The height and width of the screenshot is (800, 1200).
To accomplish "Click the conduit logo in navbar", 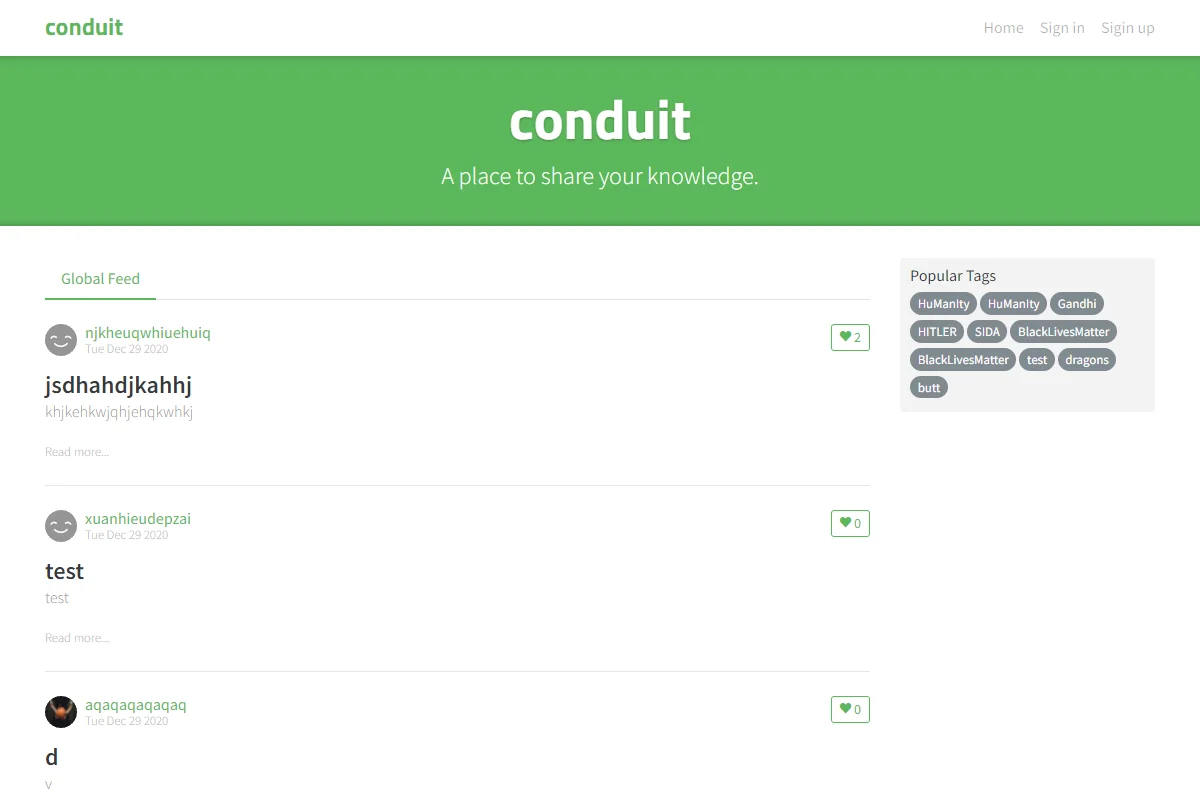I will (x=84, y=27).
